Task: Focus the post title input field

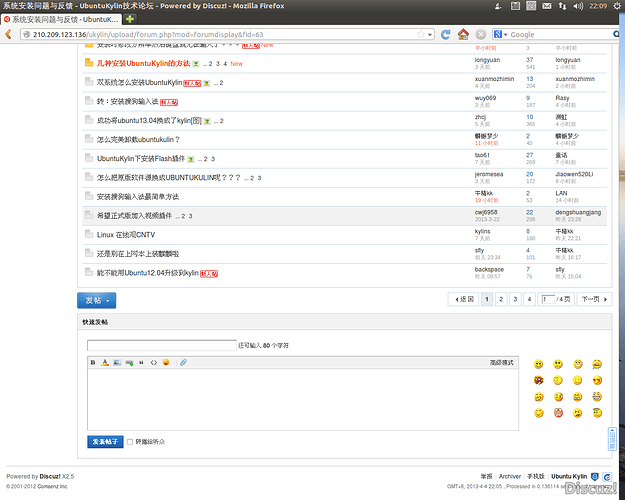Action: point(162,345)
